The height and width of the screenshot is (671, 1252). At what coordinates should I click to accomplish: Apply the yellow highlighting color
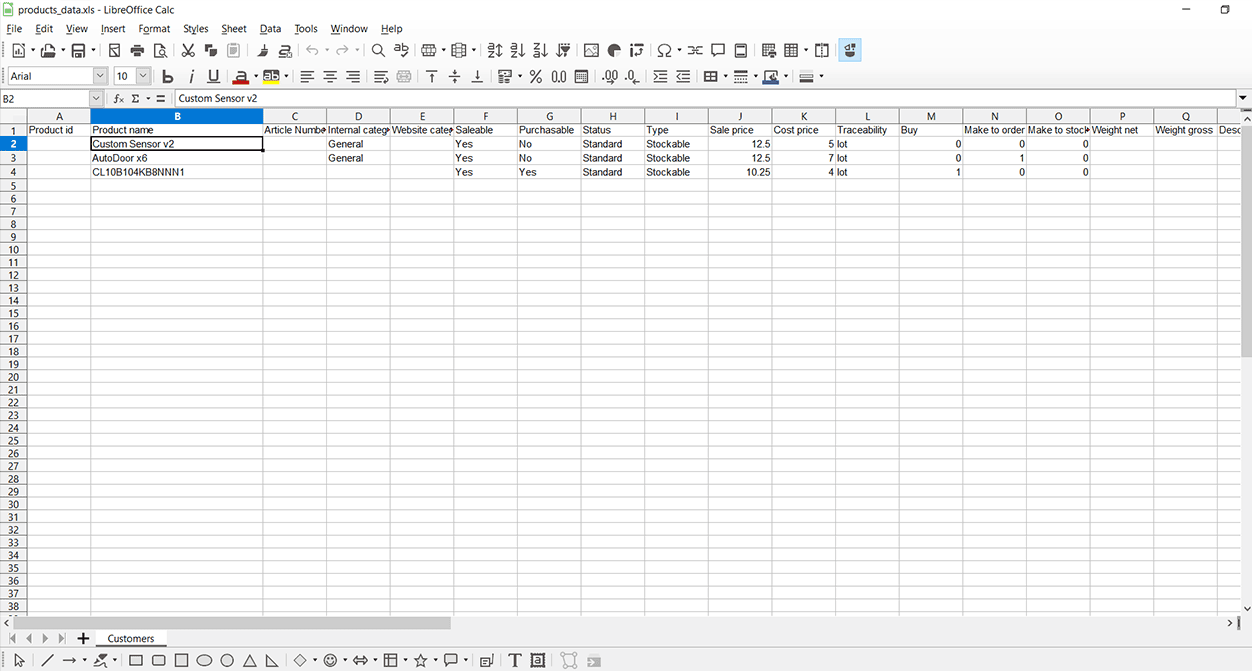pos(271,76)
